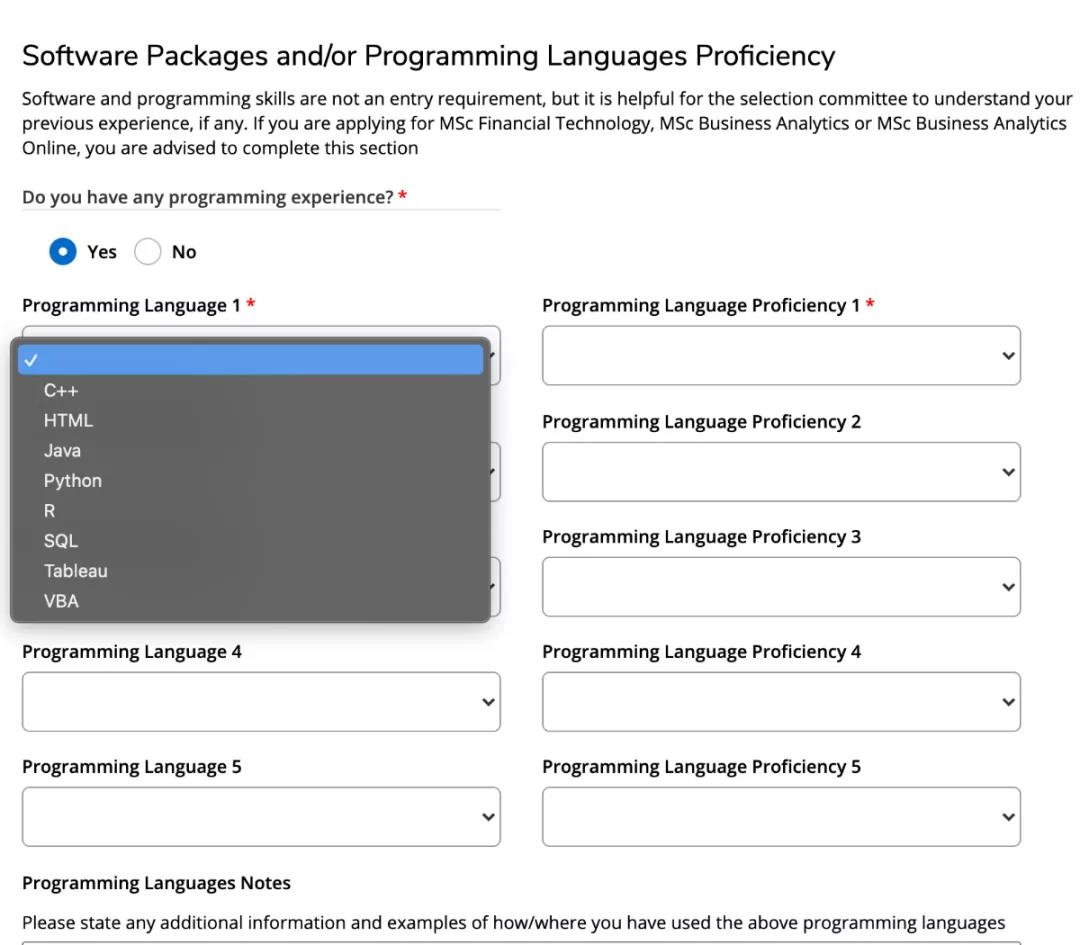This screenshot has height=945, width=1080.
Task: Choose HTML from the language list
Action: pos(68,421)
